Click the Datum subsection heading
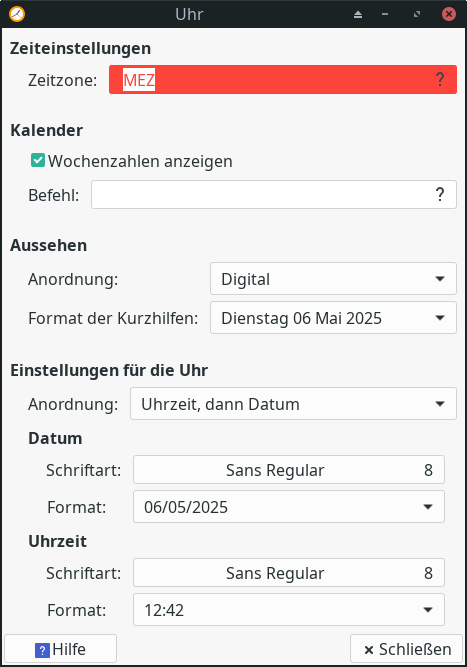 [55, 438]
